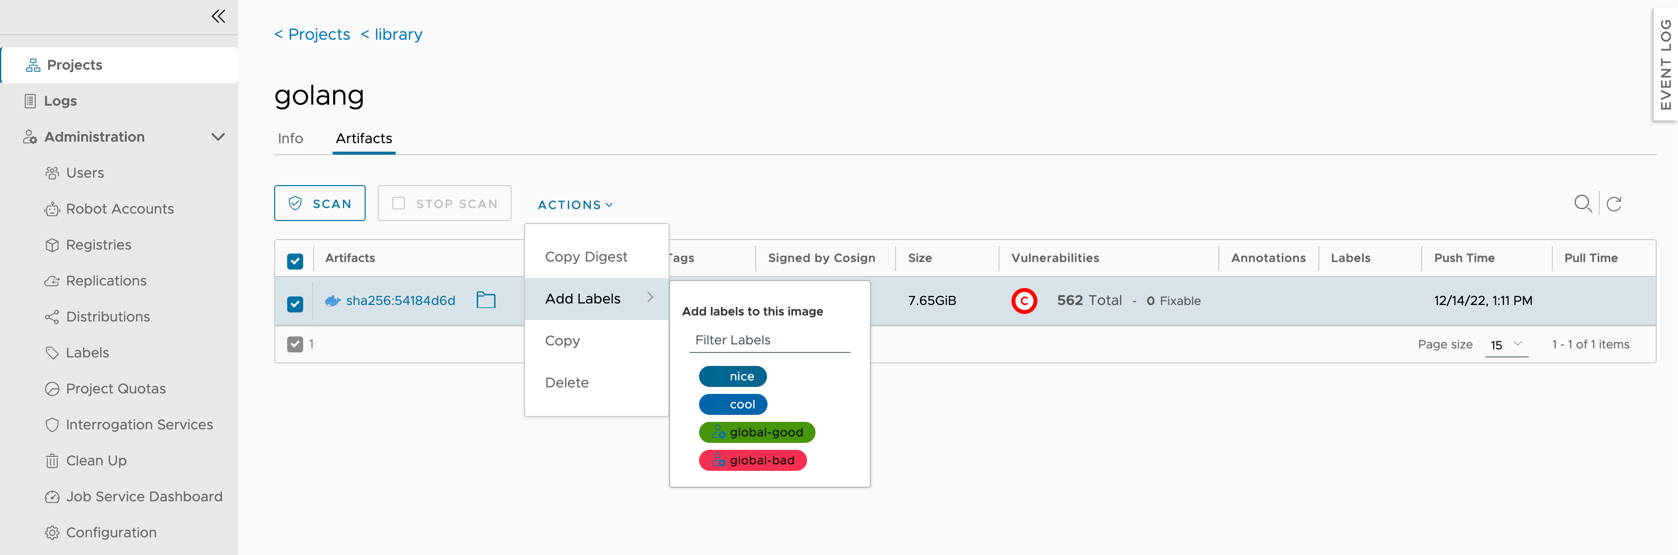
Task: Choose Copy Digest from actions menu
Action: tap(586, 257)
